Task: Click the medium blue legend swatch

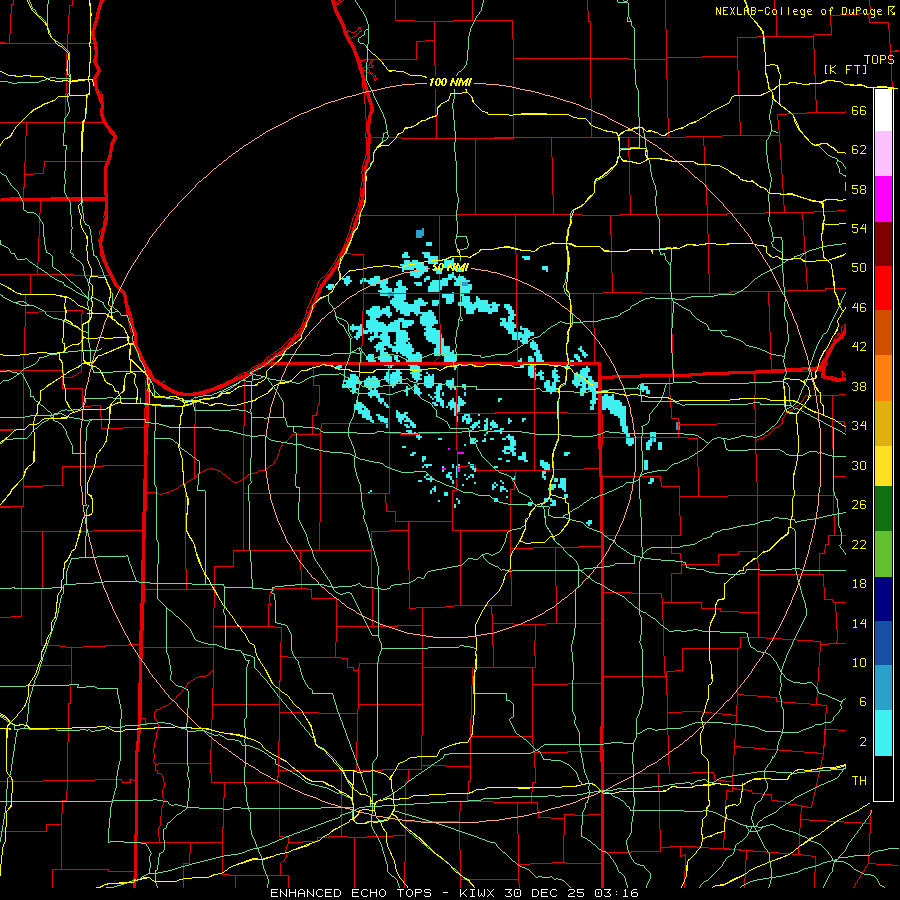Action: (x=883, y=643)
